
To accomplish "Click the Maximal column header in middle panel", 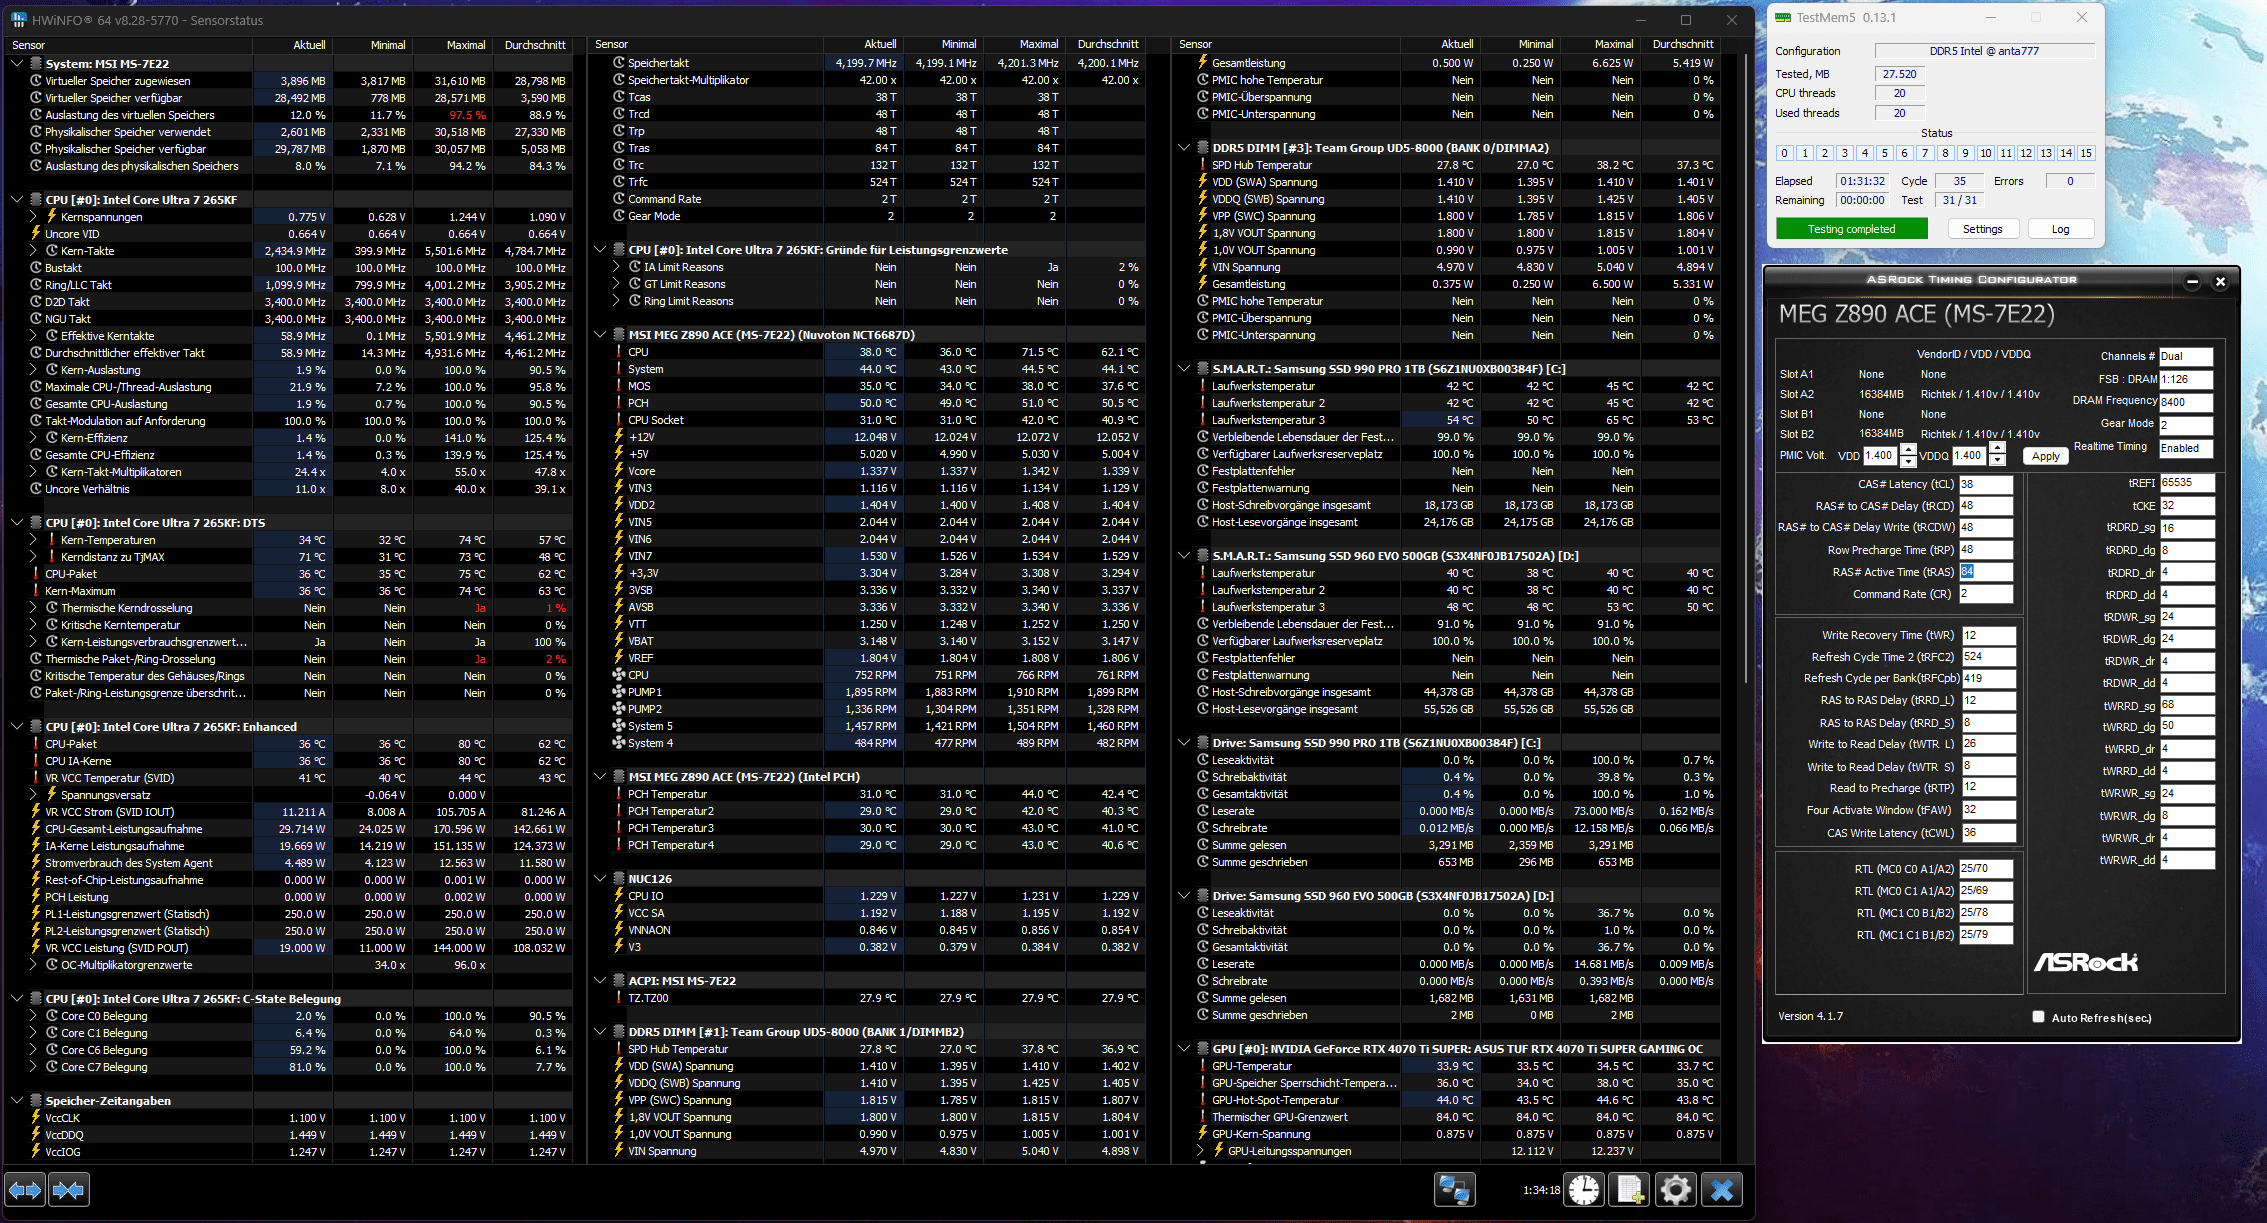I will tap(1038, 44).
